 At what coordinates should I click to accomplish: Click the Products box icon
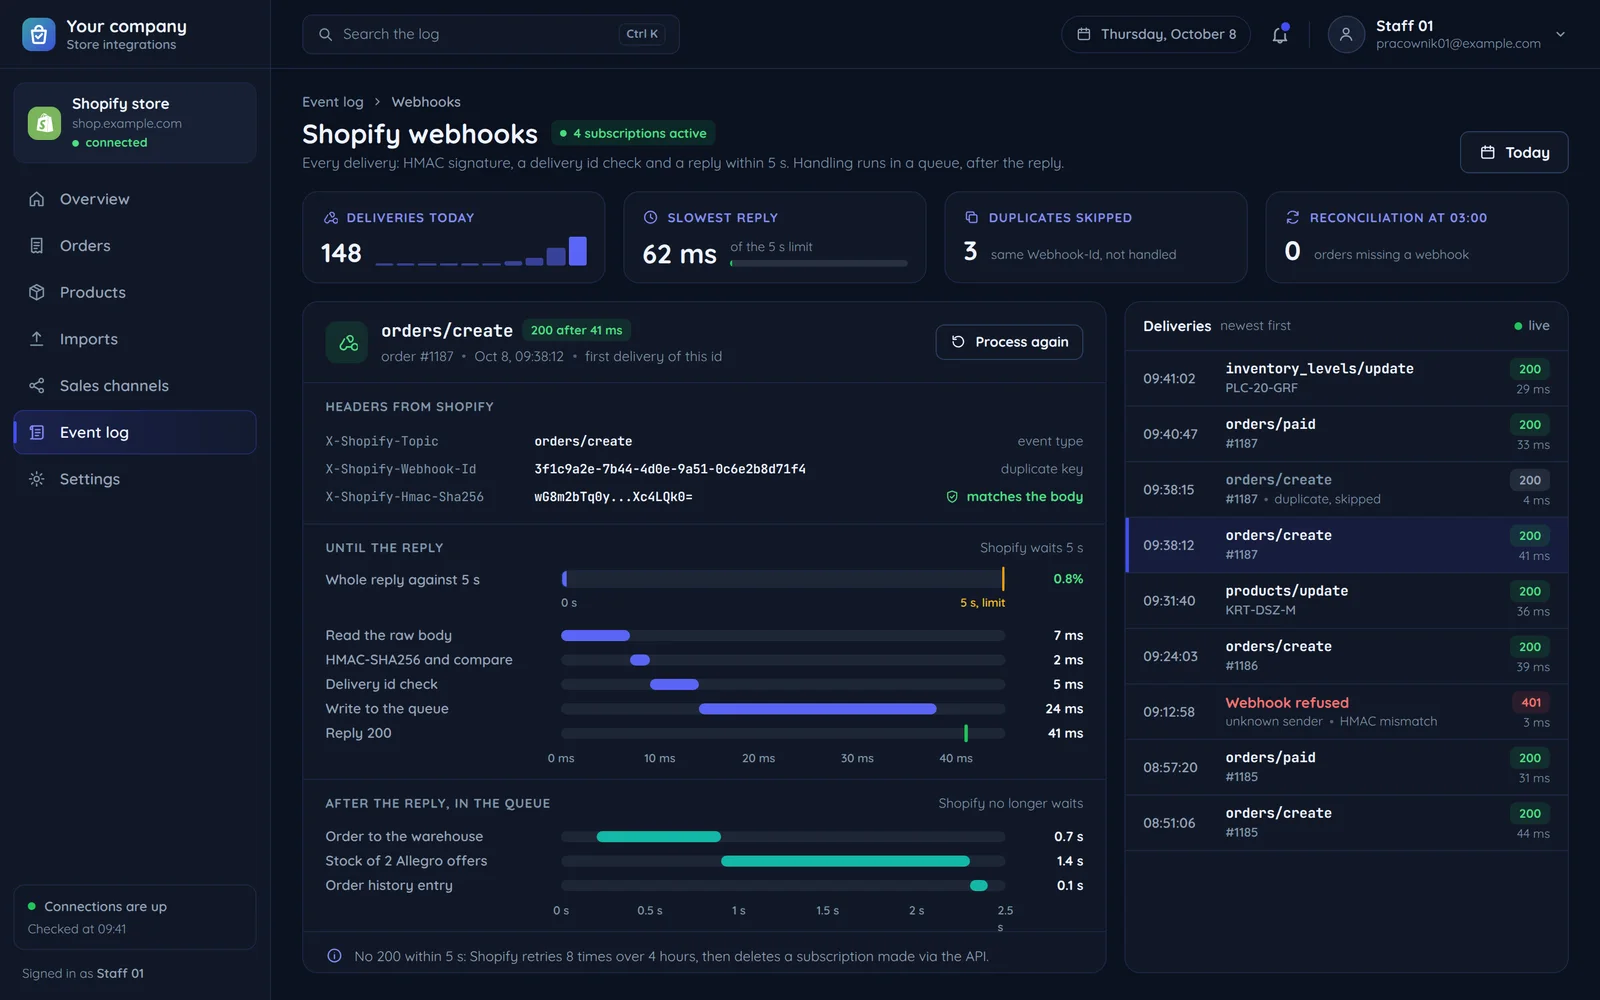click(37, 292)
